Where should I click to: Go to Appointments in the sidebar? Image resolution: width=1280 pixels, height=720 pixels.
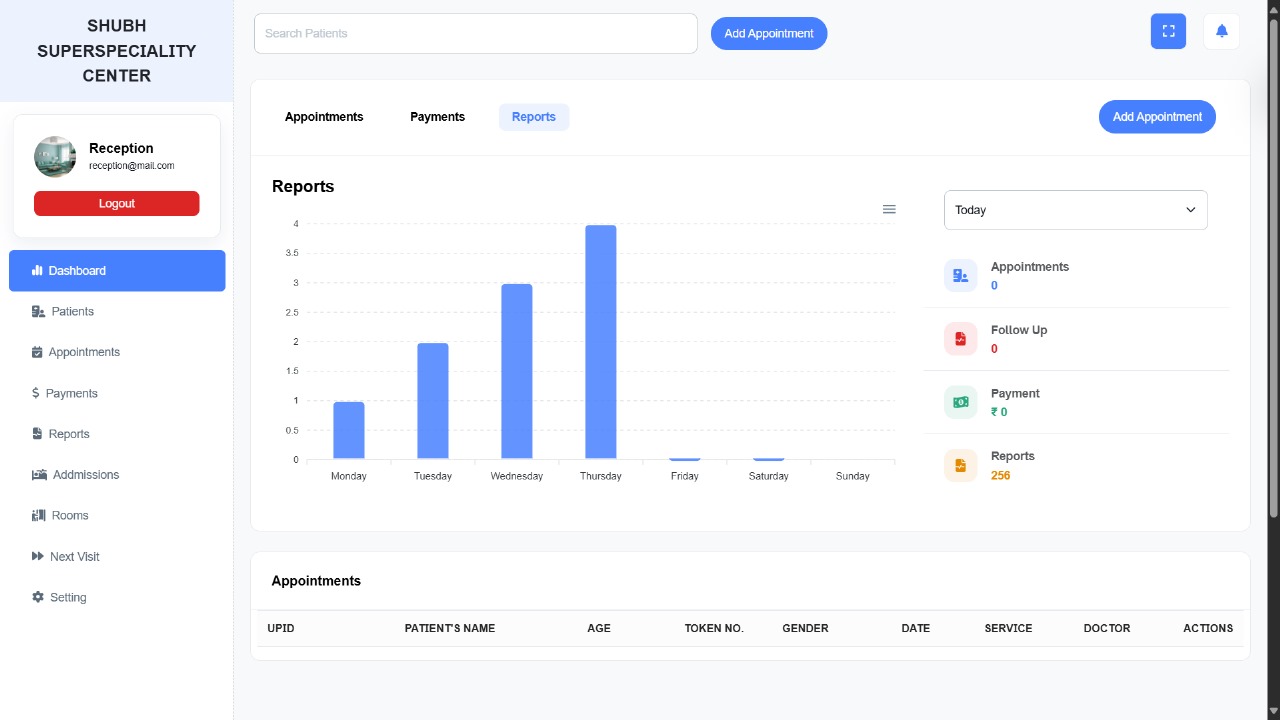pos(117,352)
